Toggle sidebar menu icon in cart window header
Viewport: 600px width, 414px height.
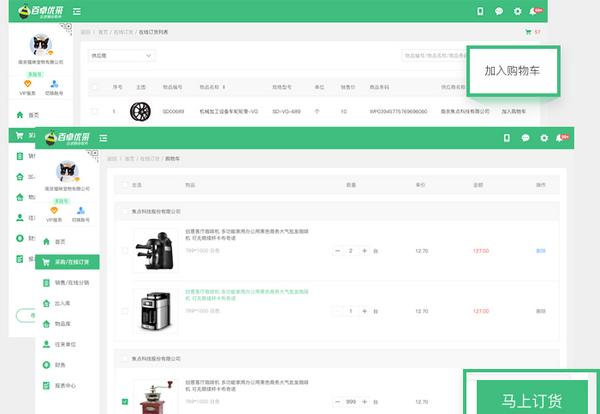point(103,138)
